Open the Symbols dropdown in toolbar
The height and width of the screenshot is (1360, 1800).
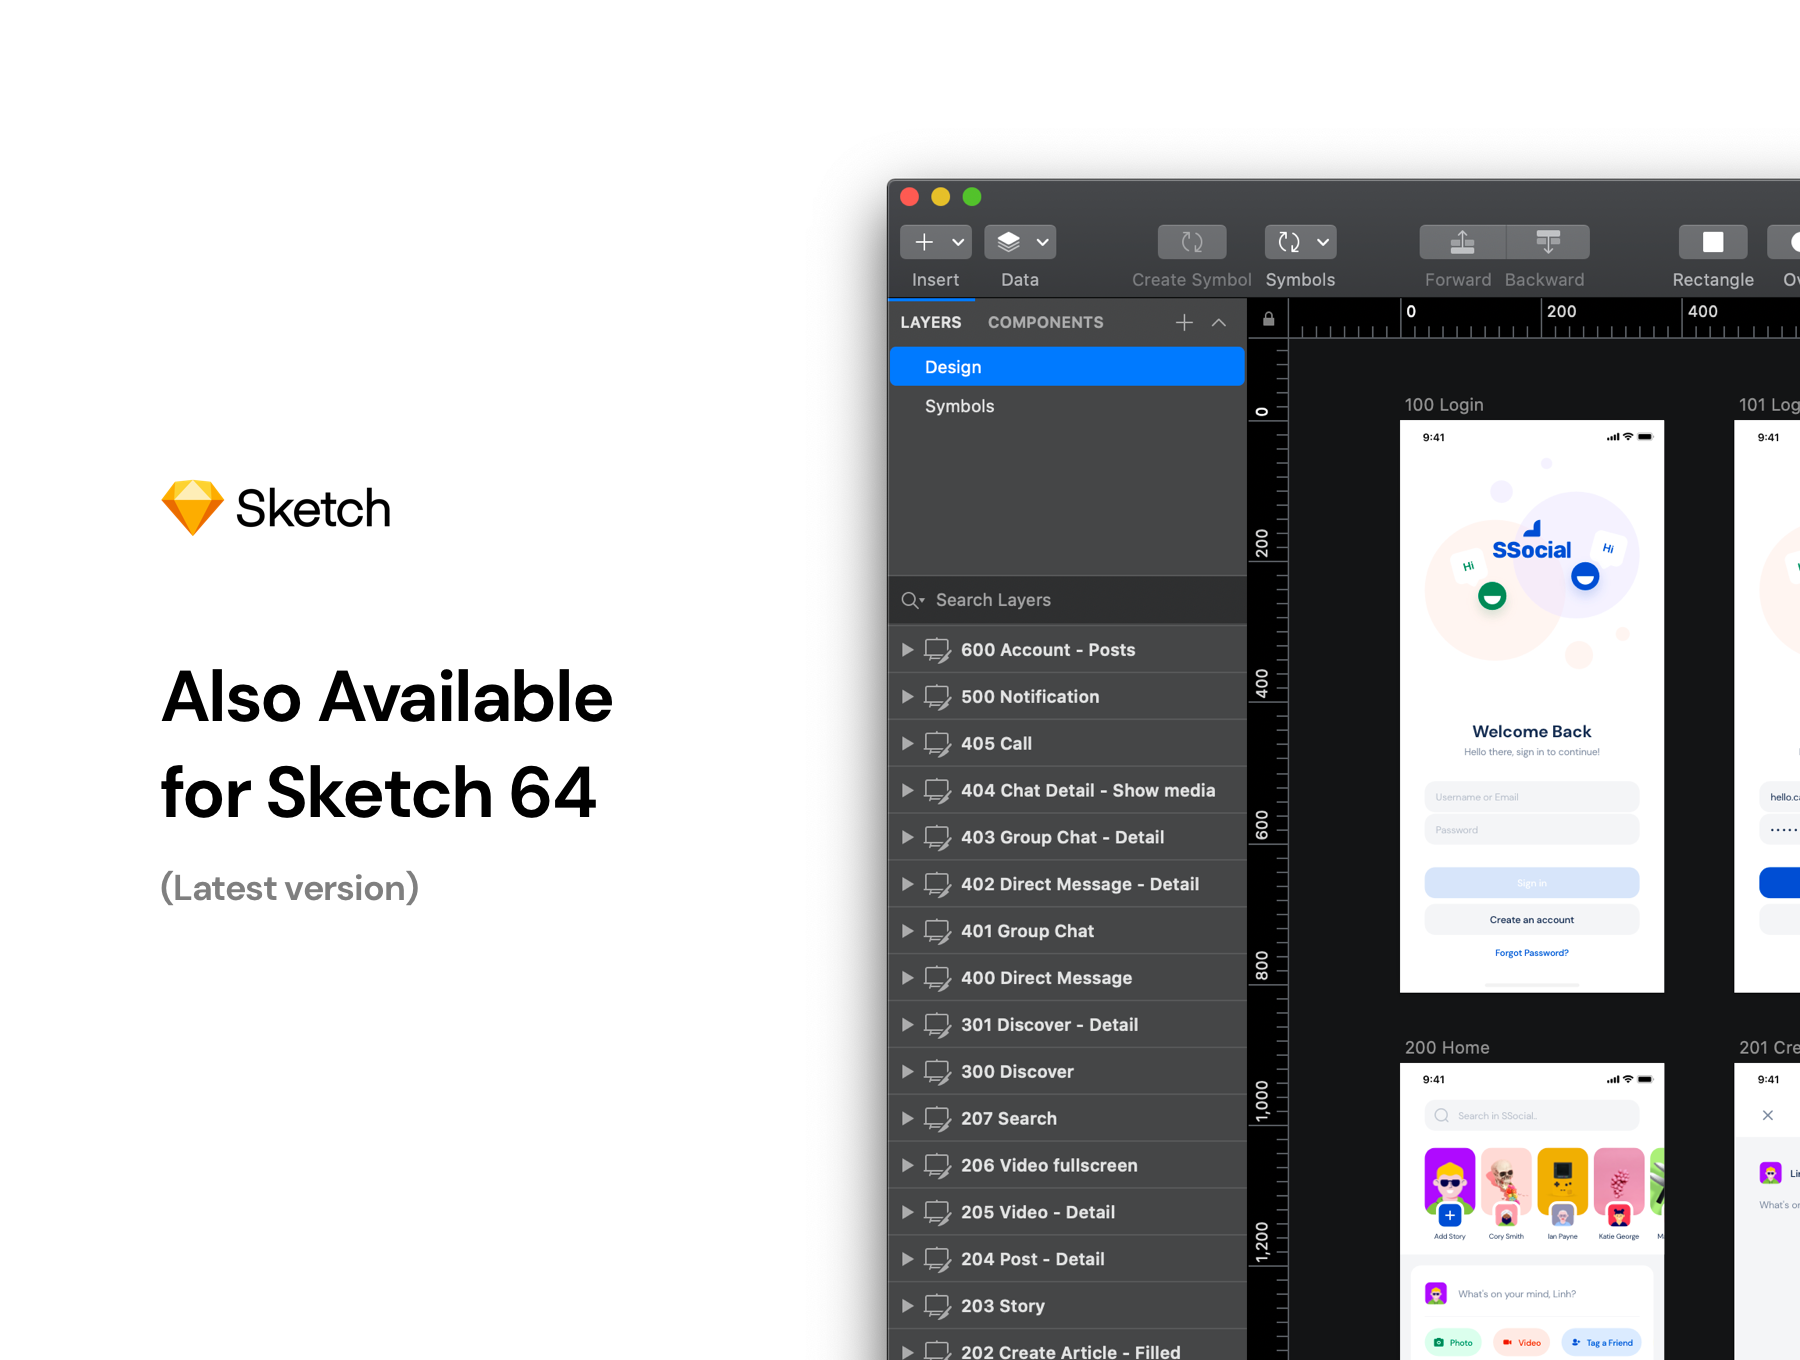pyautogui.click(x=1322, y=242)
